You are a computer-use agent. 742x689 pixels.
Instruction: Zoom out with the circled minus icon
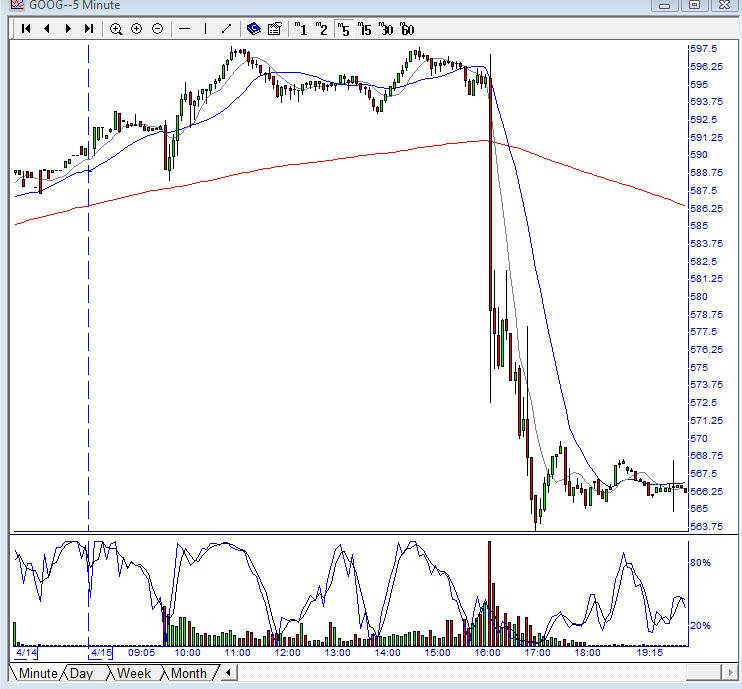pyautogui.click(x=158, y=29)
